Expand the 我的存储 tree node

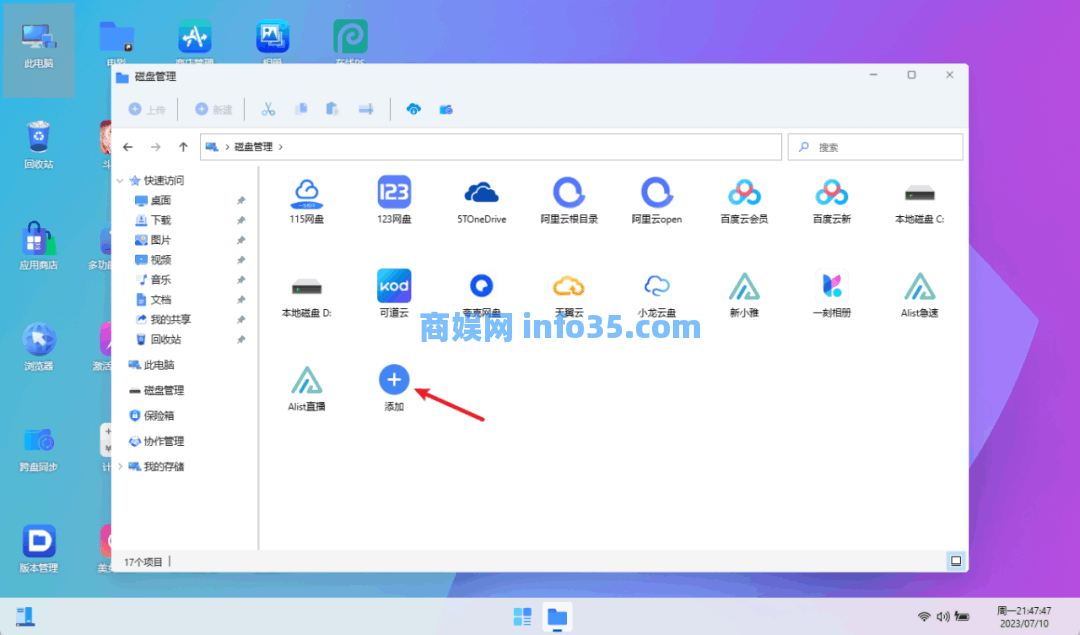click(x=121, y=467)
